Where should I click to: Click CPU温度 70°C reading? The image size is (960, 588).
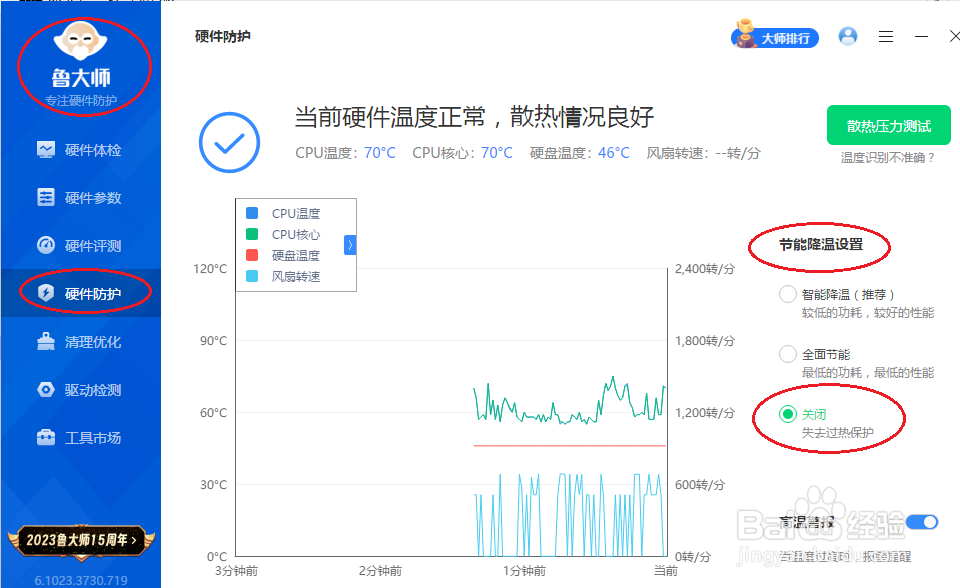pos(345,153)
